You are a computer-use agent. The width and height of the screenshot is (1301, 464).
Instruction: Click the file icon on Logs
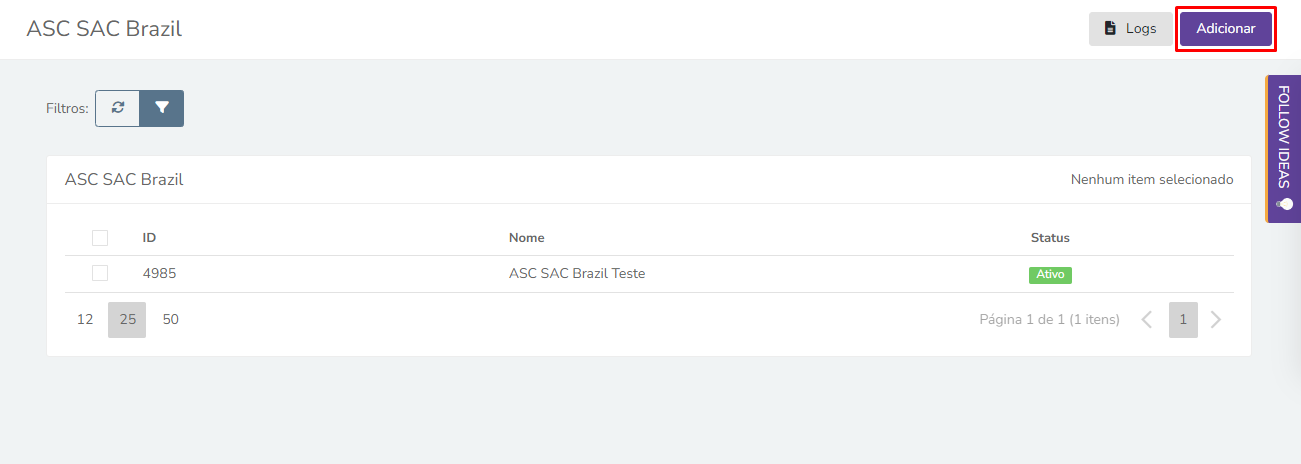1110,29
